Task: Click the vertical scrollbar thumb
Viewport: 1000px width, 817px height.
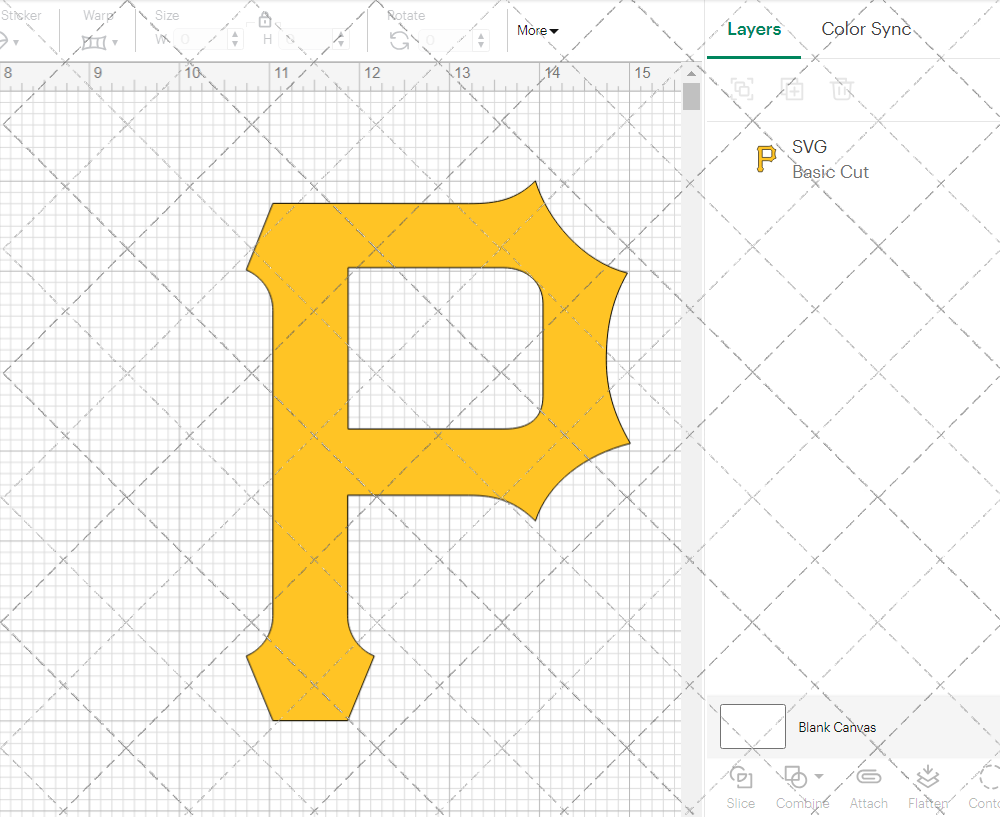Action: click(691, 97)
